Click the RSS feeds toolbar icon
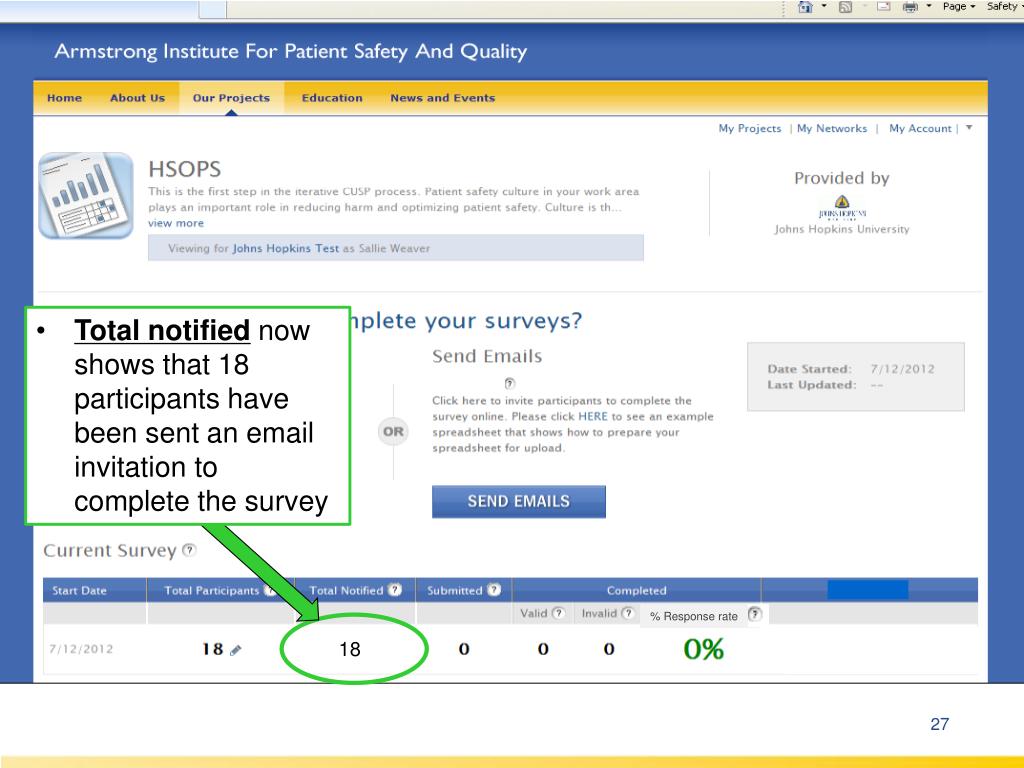This screenshot has height=768, width=1024. coord(845,7)
